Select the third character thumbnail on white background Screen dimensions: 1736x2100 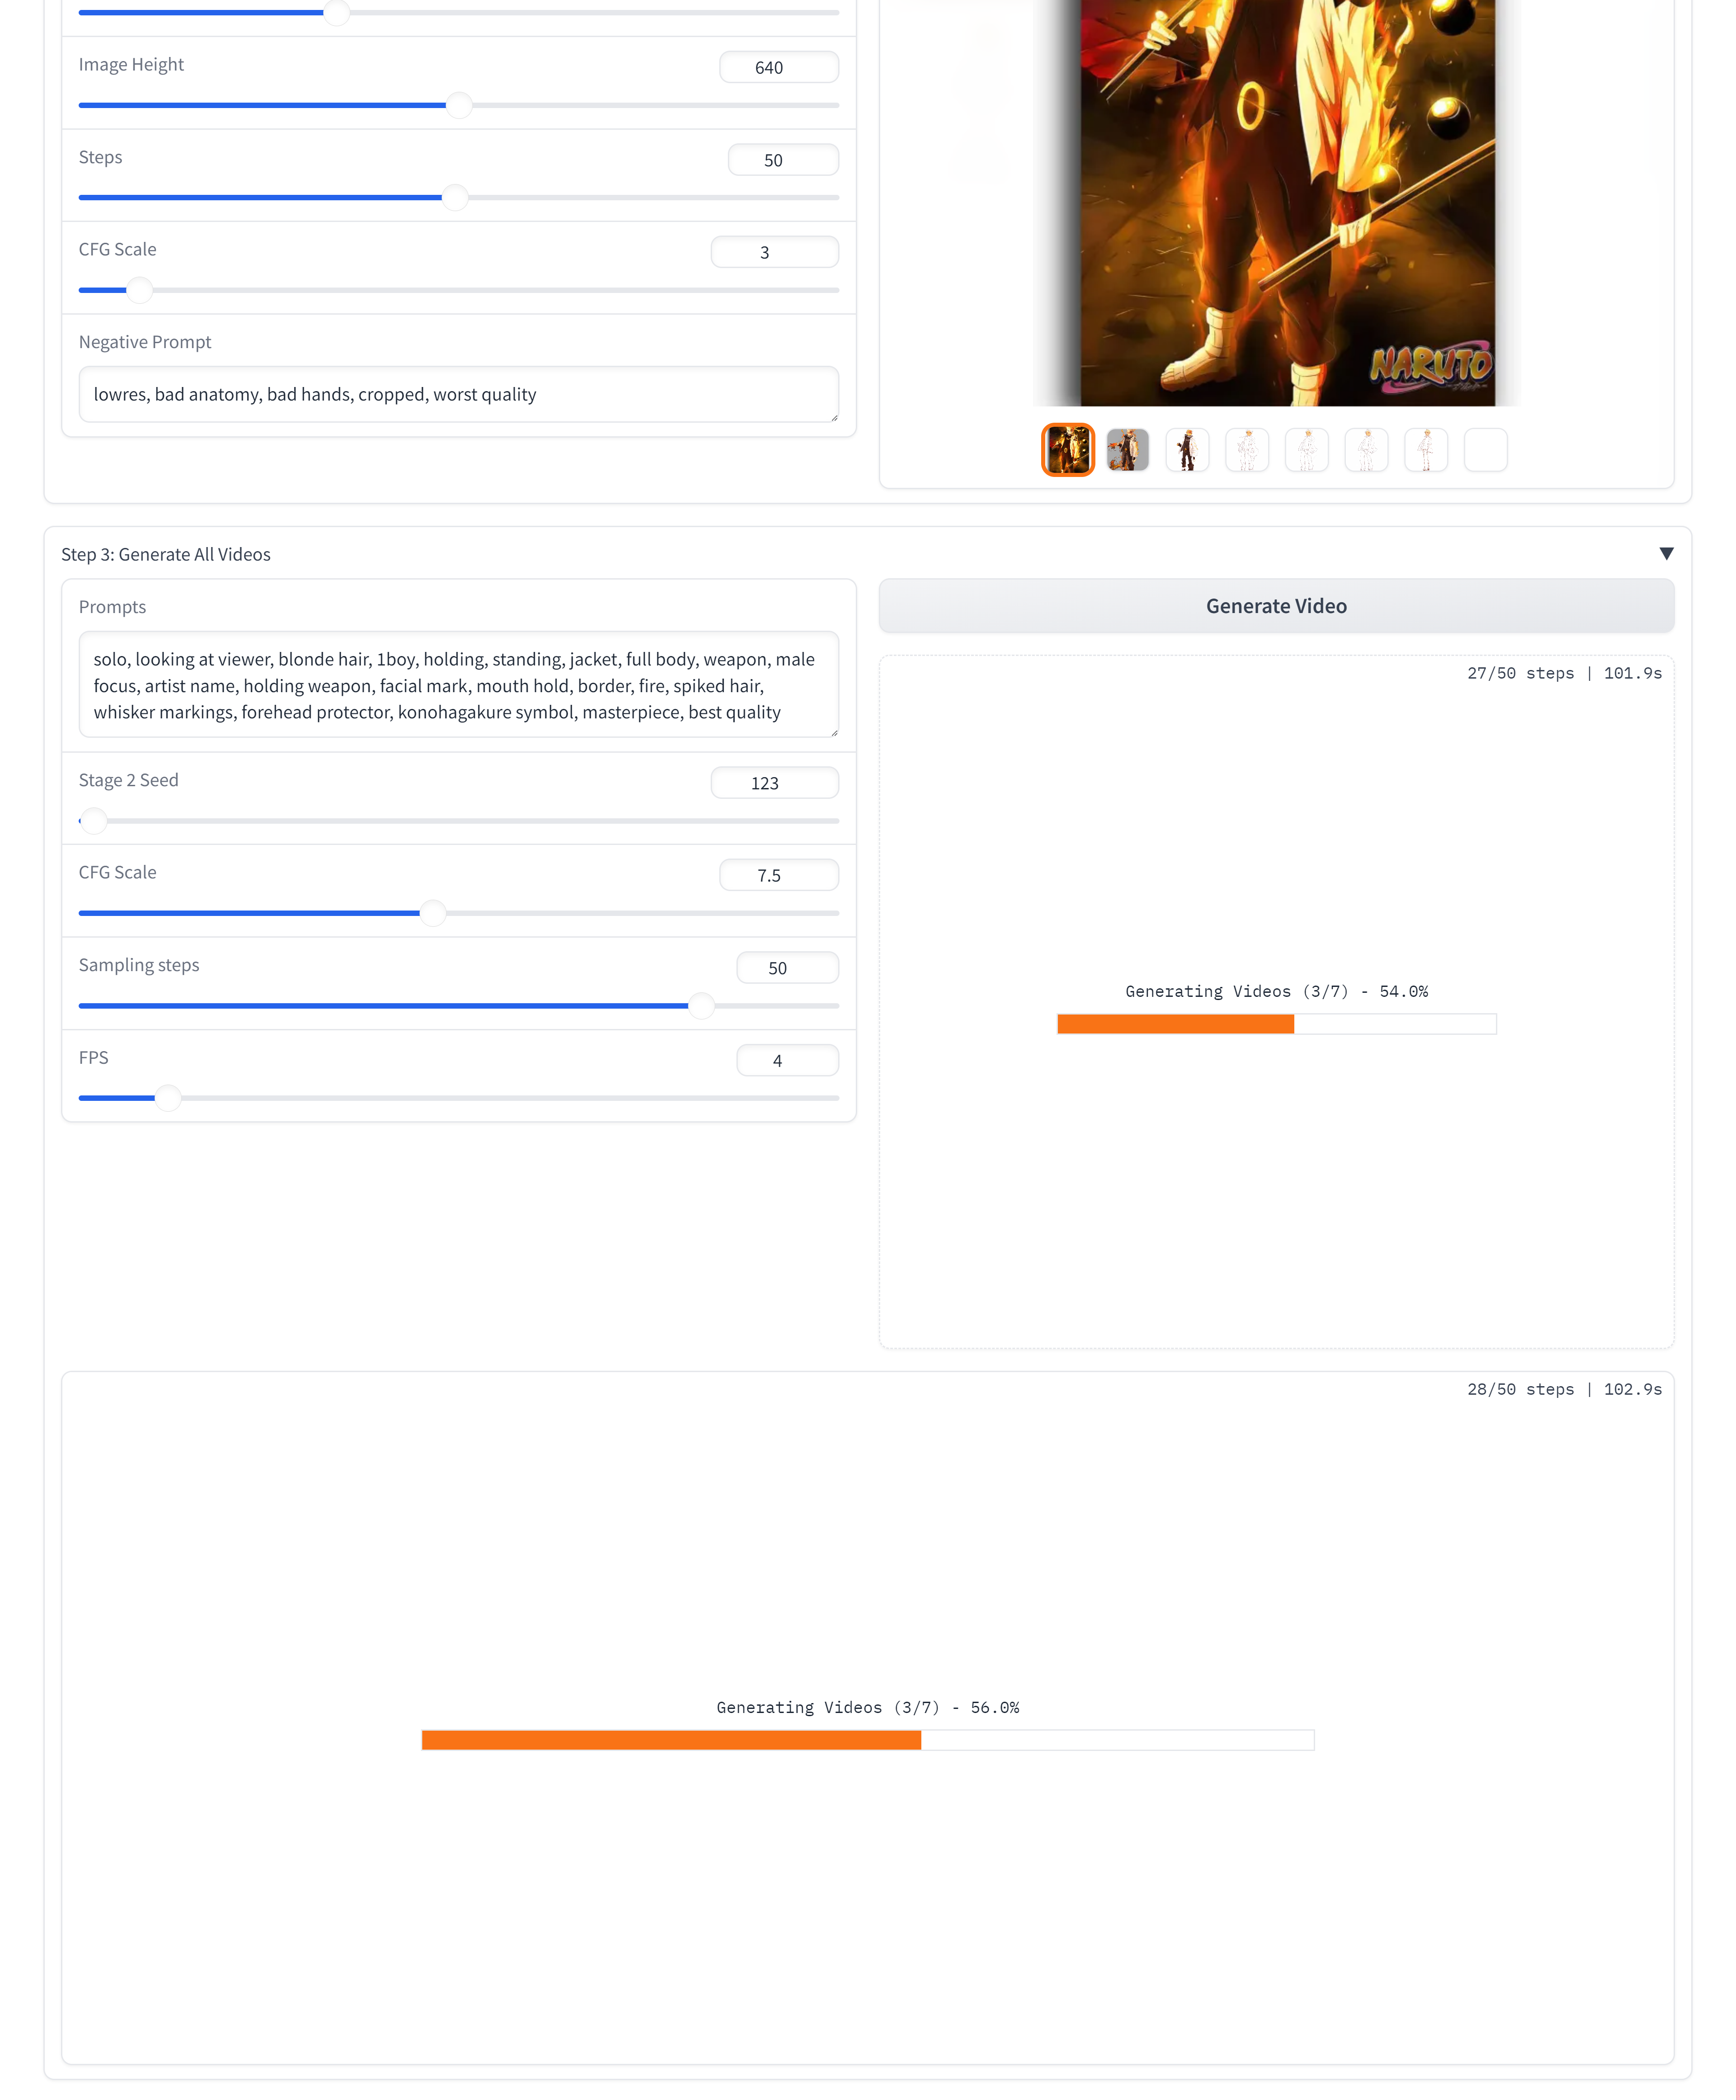(x=1187, y=450)
